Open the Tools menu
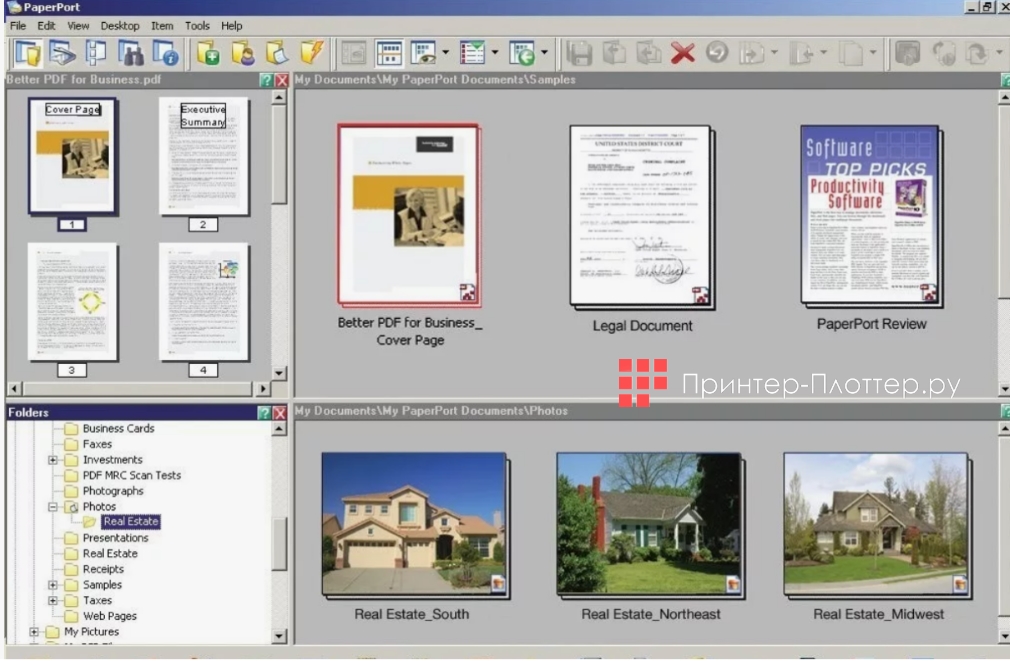Image resolution: width=1010 pixels, height=661 pixels. point(197,25)
